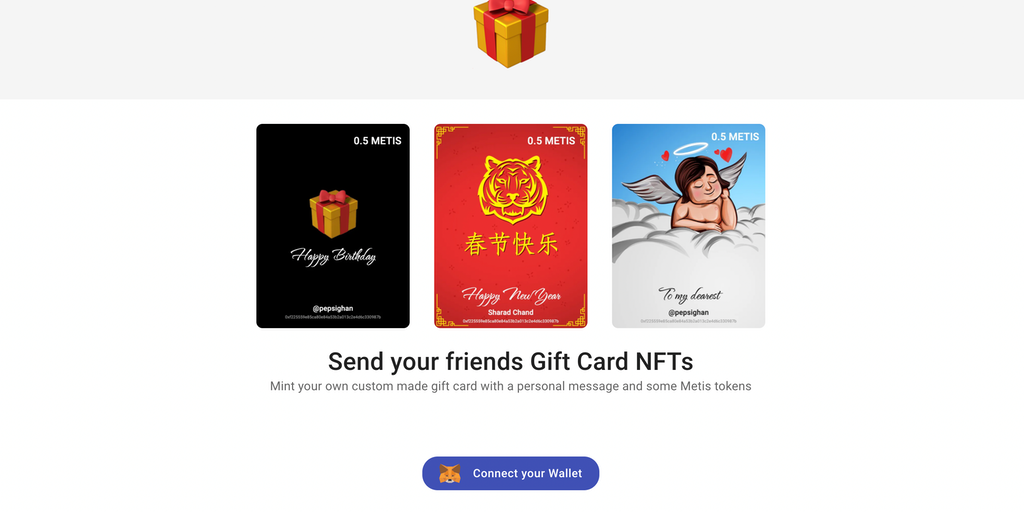Select the red Happy New Year card
1024x512 pixels.
[x=511, y=226]
